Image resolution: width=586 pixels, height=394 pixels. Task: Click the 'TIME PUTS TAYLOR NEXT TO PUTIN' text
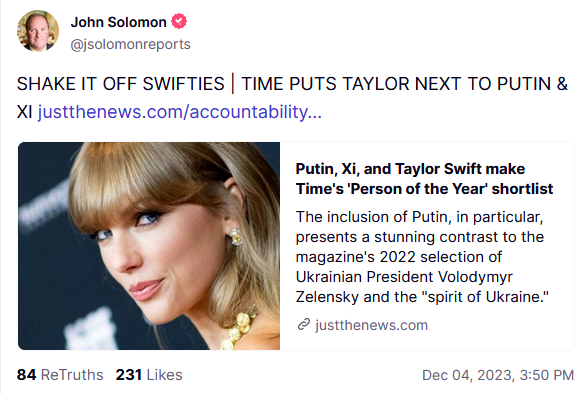point(396,83)
